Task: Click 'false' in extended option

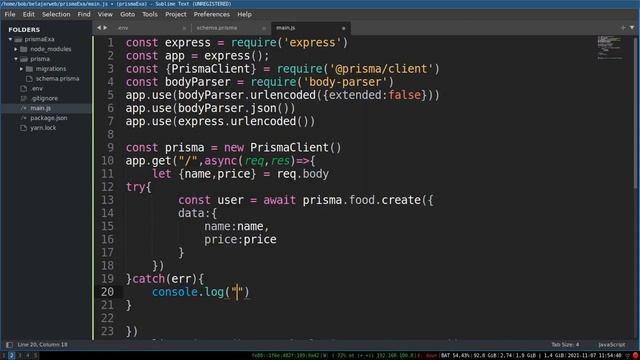Action: (404, 95)
